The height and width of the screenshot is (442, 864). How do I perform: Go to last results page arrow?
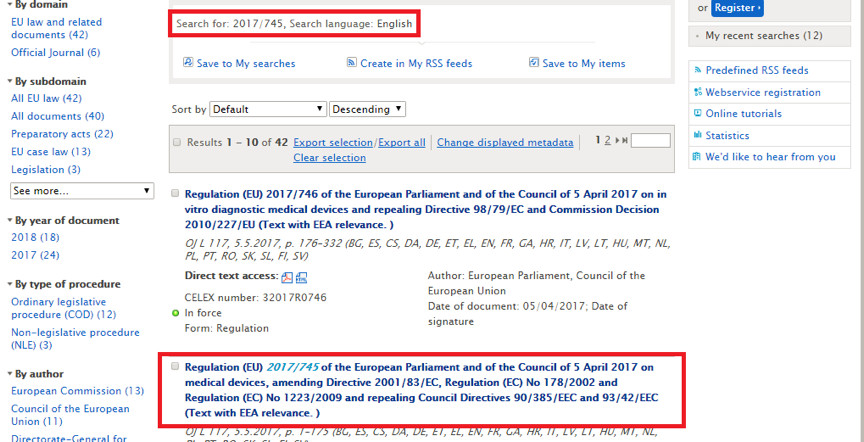[x=624, y=142]
